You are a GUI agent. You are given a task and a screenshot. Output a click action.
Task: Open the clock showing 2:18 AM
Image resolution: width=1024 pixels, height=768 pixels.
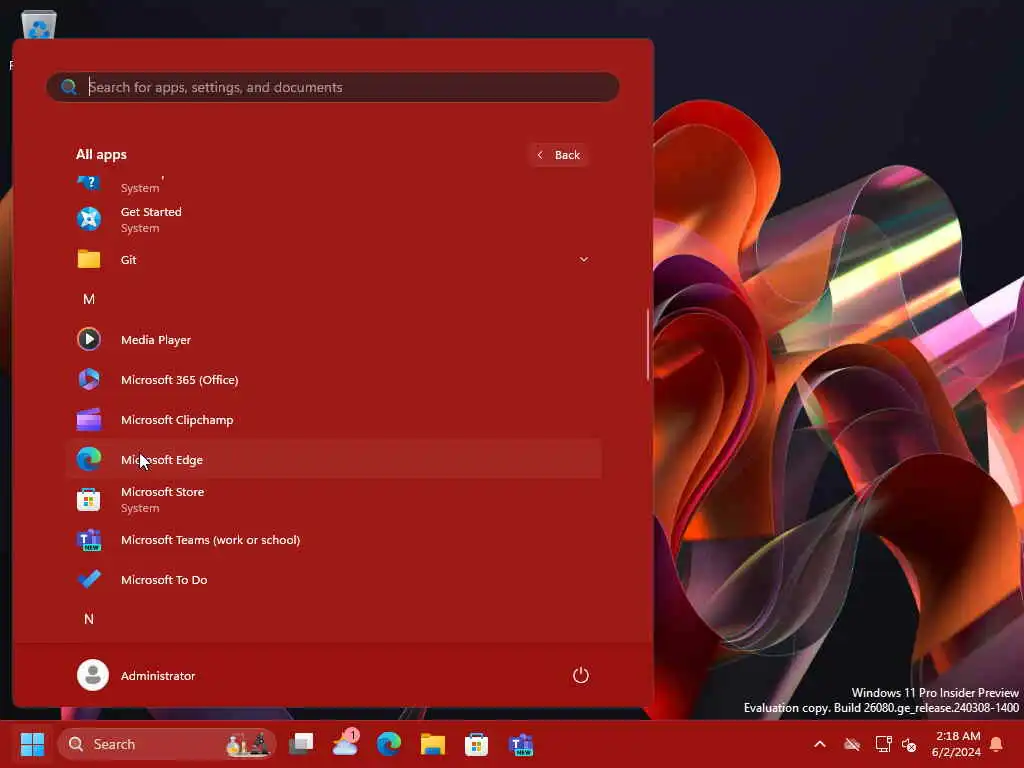pos(957,744)
